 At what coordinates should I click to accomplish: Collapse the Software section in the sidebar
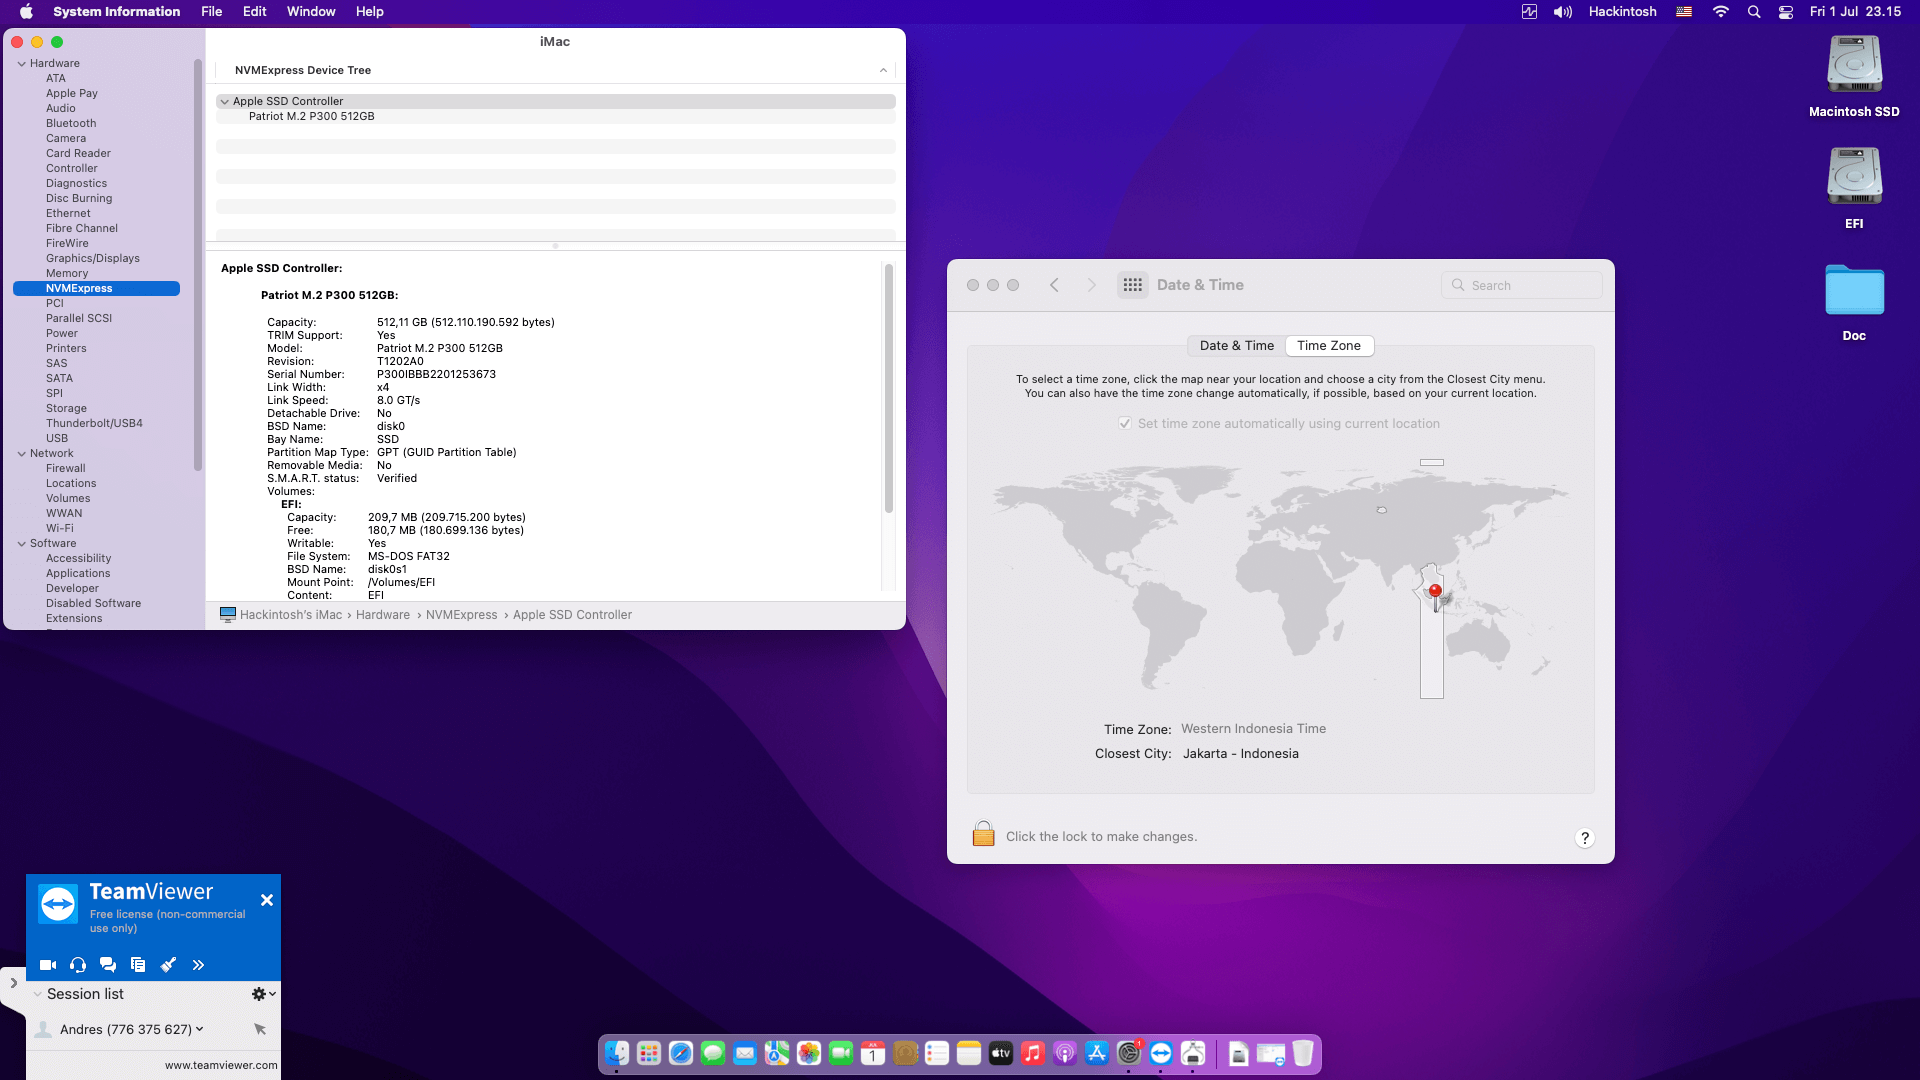point(21,543)
